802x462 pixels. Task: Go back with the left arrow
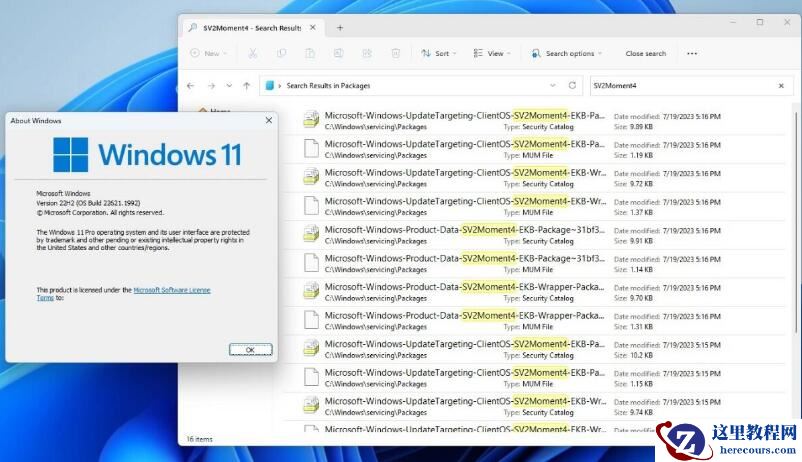point(191,86)
